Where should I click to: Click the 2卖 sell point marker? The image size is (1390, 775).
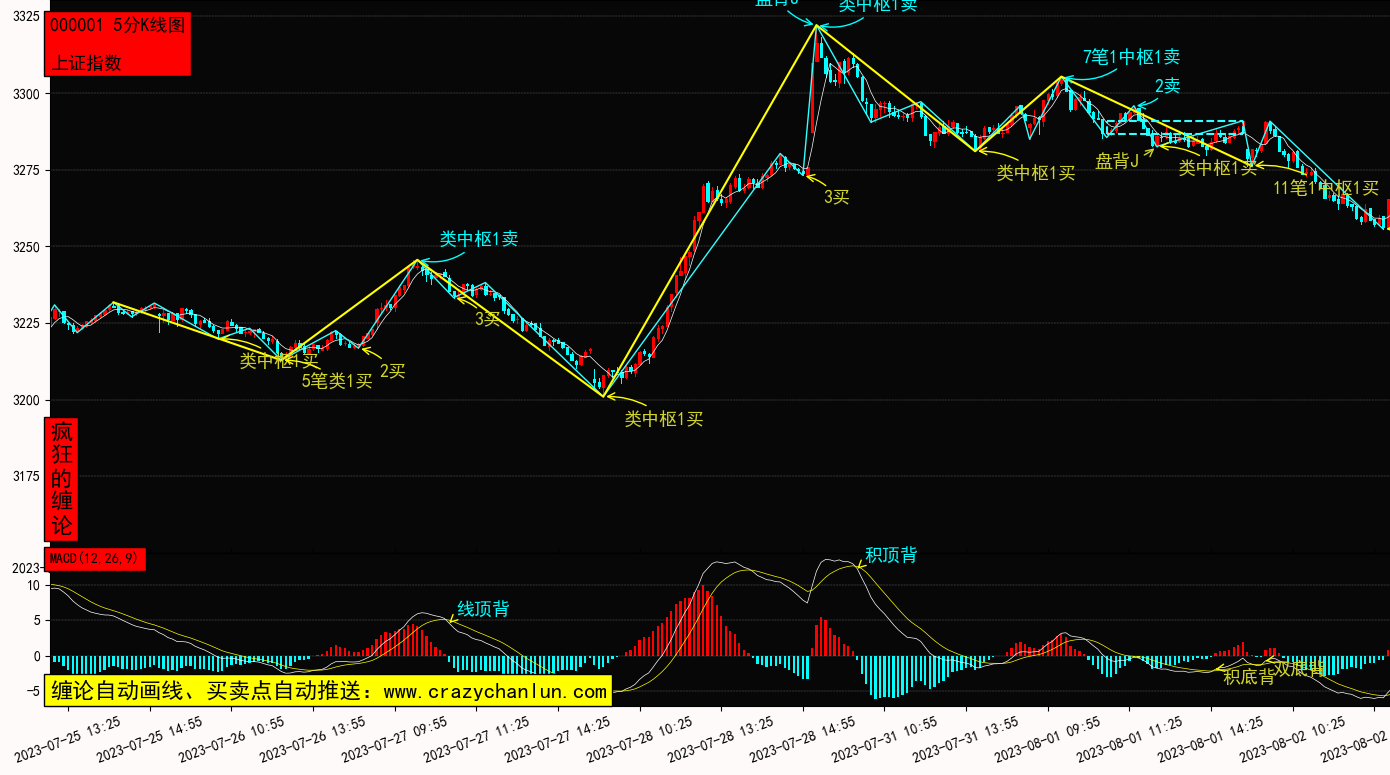coord(1167,86)
